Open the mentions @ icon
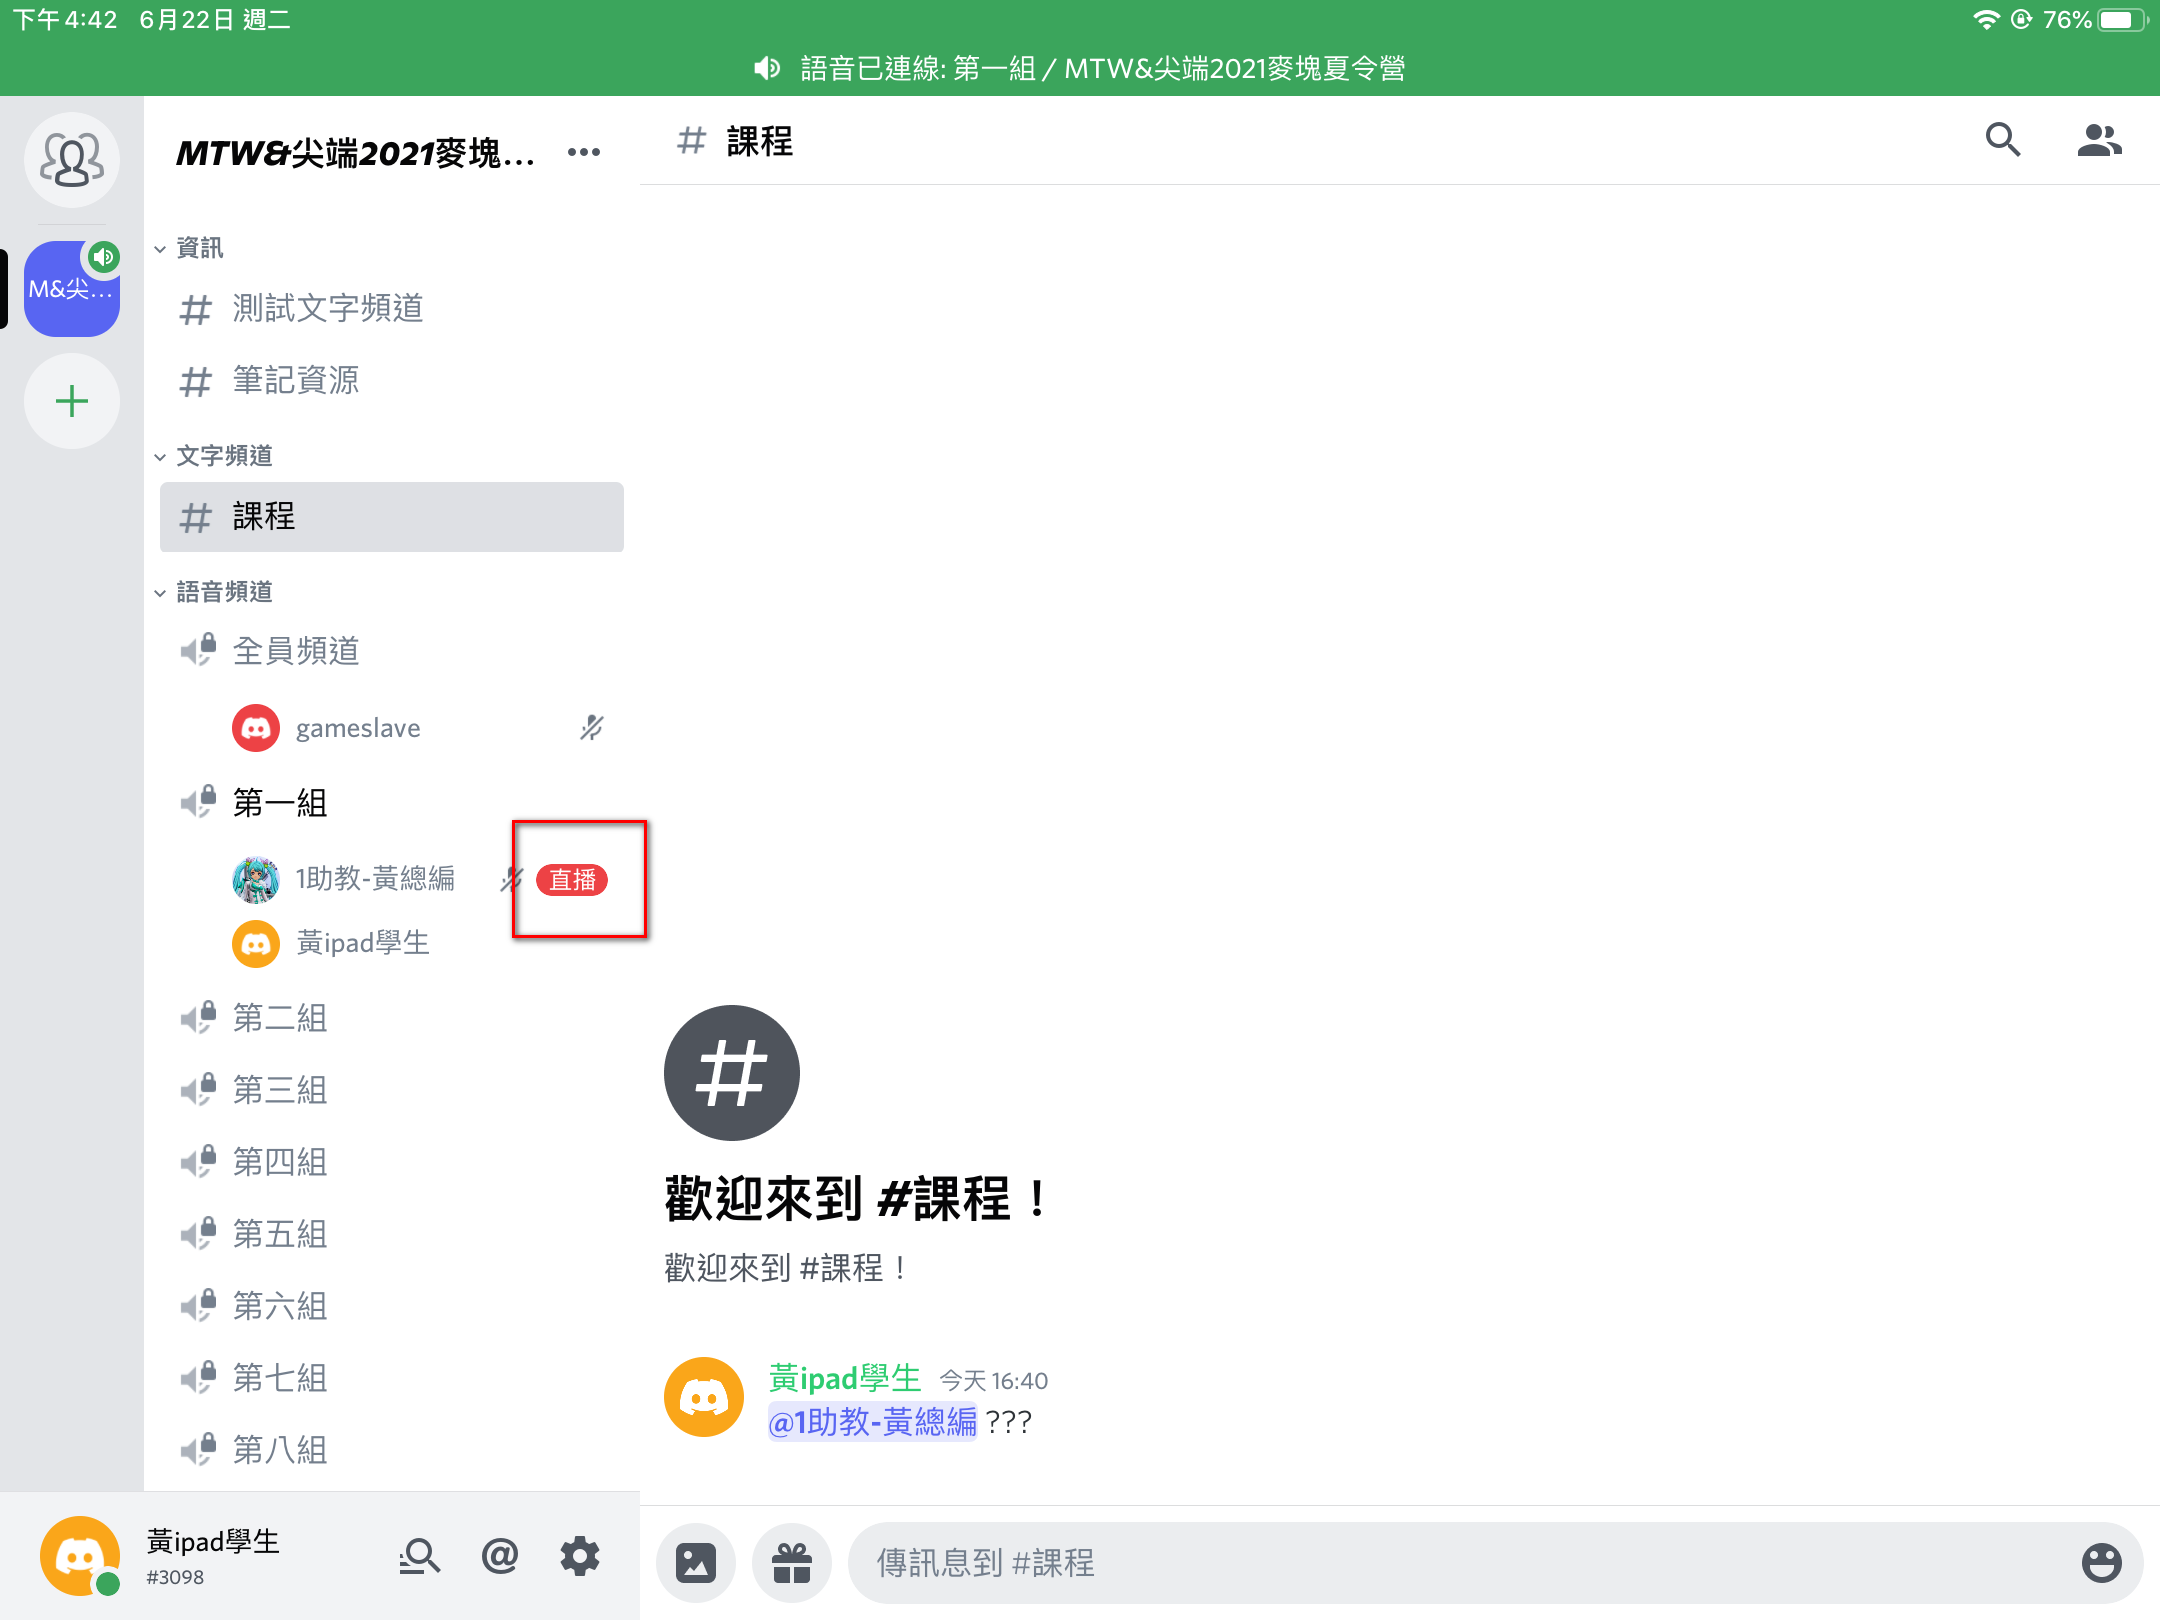2160x1620 pixels. 499,1556
